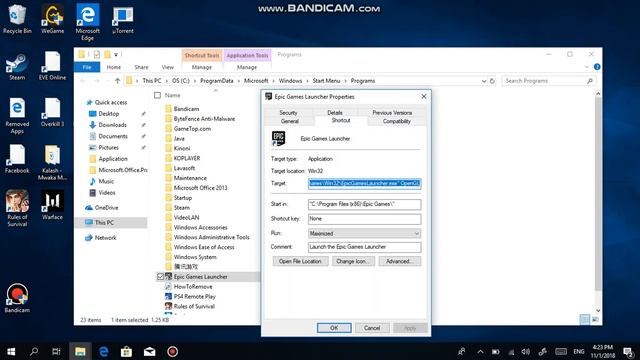Open the Share ribbon tab
This screenshot has width=640, height=360.
coord(141,67)
